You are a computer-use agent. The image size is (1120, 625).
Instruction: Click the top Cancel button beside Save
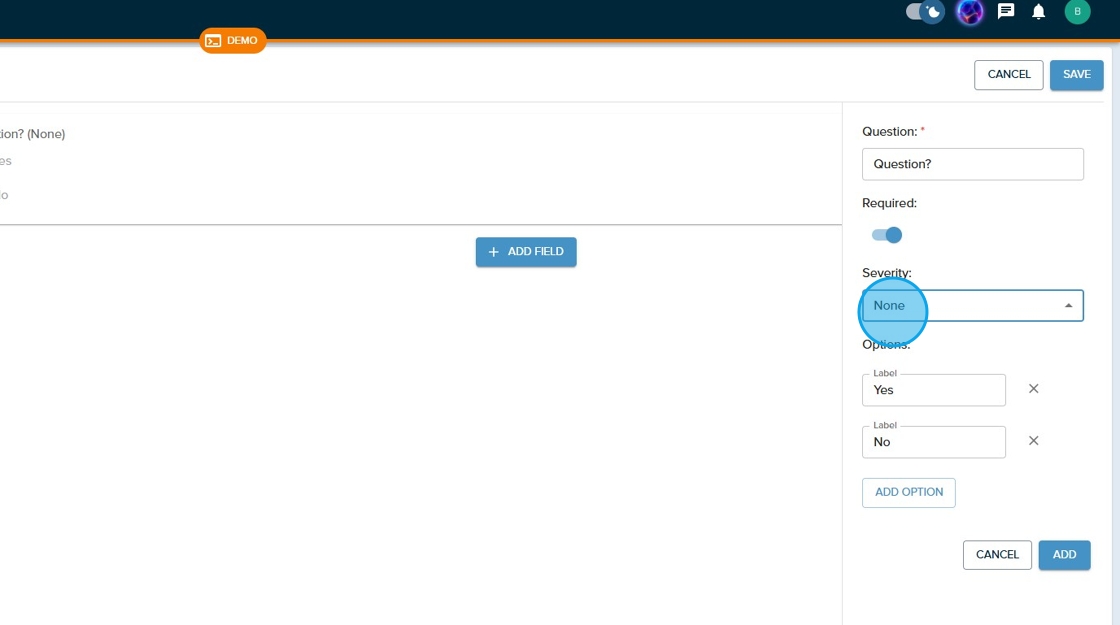tap(1008, 75)
